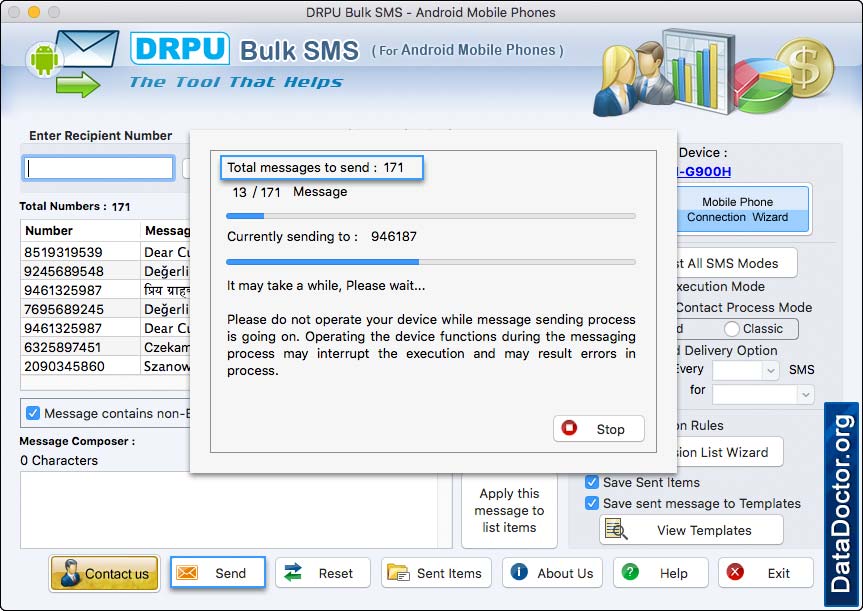Click the Contact us person icon

pyautogui.click(x=69, y=572)
